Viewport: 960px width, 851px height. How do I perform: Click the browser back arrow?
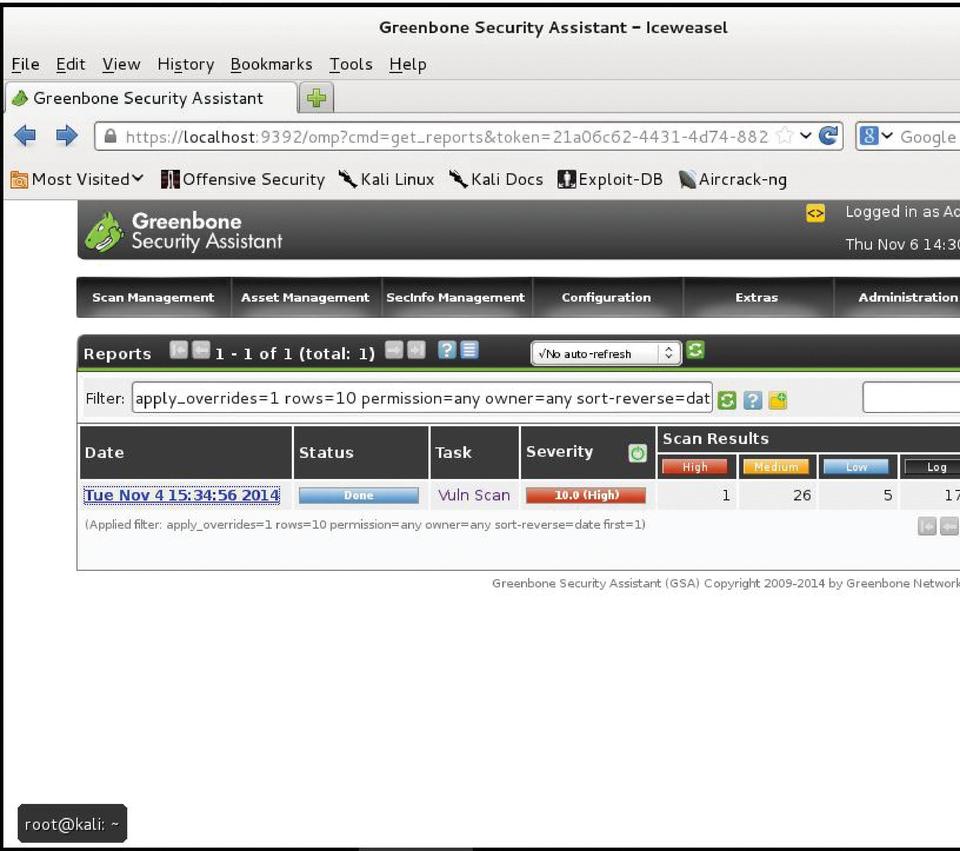25,136
